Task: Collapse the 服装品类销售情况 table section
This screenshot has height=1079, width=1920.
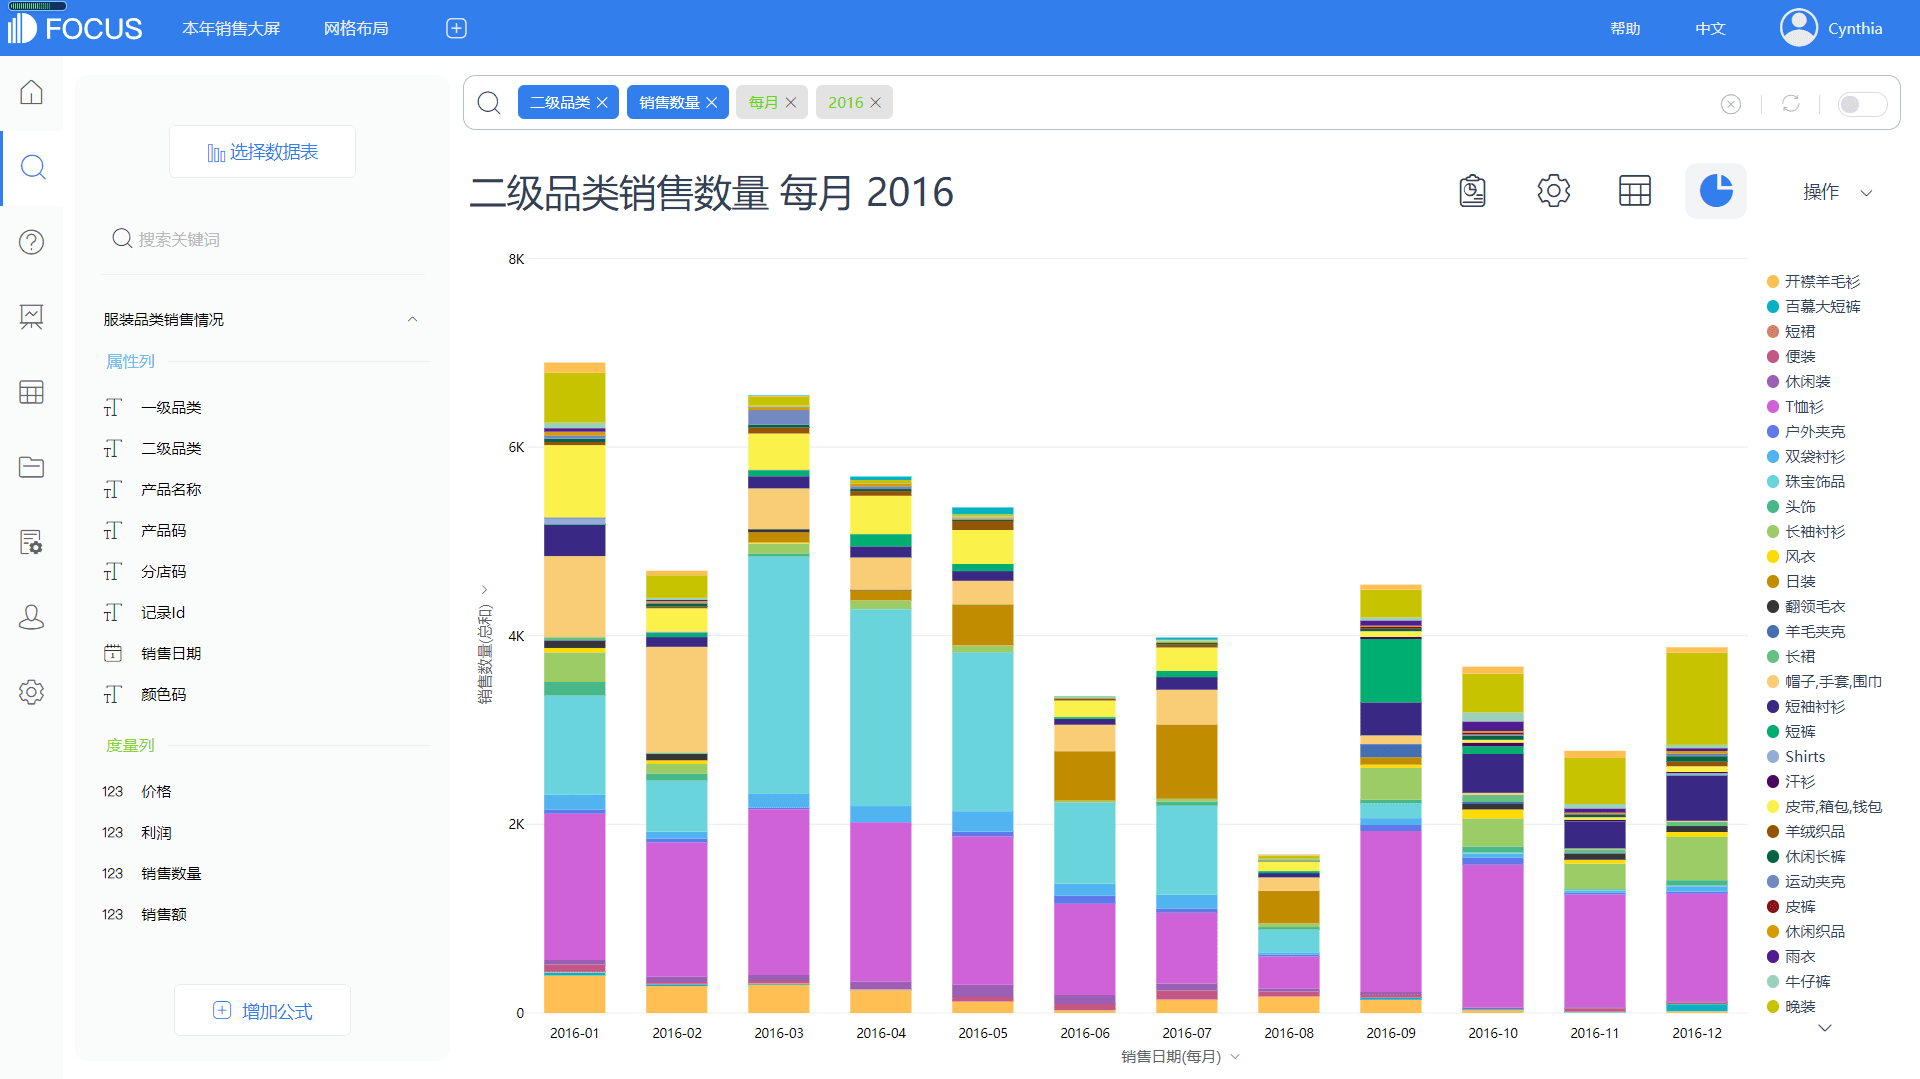Action: pos(412,319)
